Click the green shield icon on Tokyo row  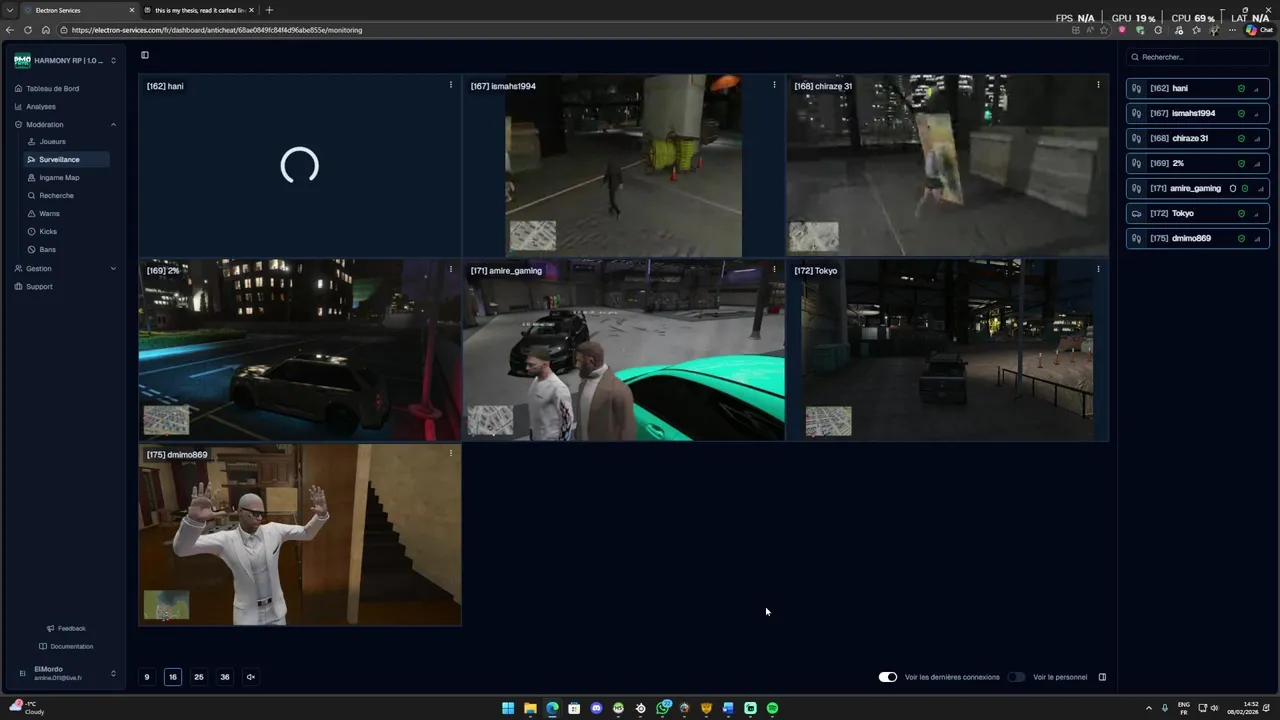point(1242,213)
